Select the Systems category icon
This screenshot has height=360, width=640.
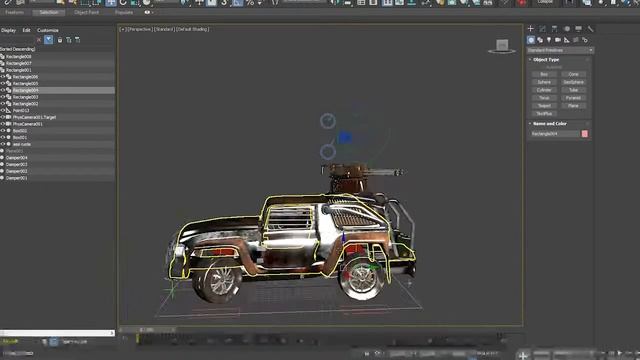[585, 40]
